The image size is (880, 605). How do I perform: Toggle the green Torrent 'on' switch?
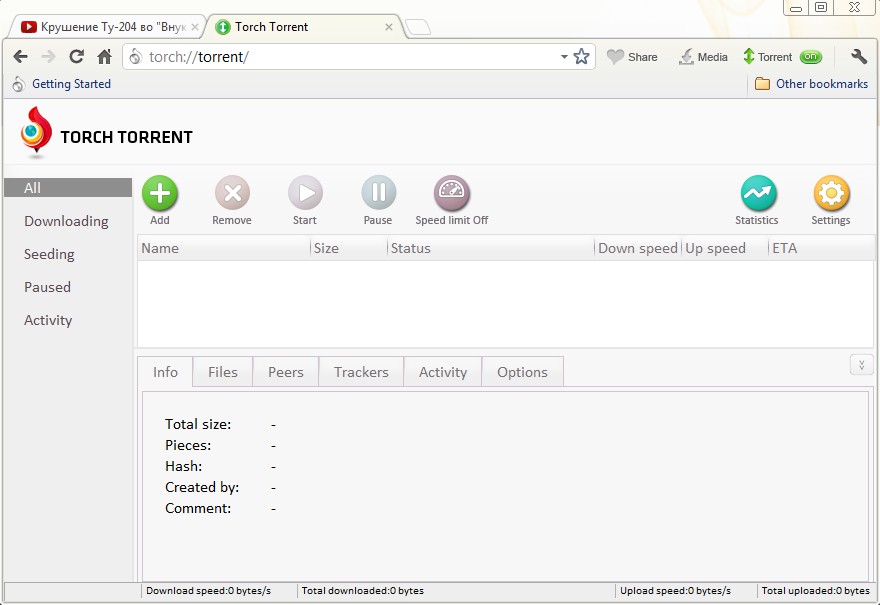pyautogui.click(x=810, y=57)
